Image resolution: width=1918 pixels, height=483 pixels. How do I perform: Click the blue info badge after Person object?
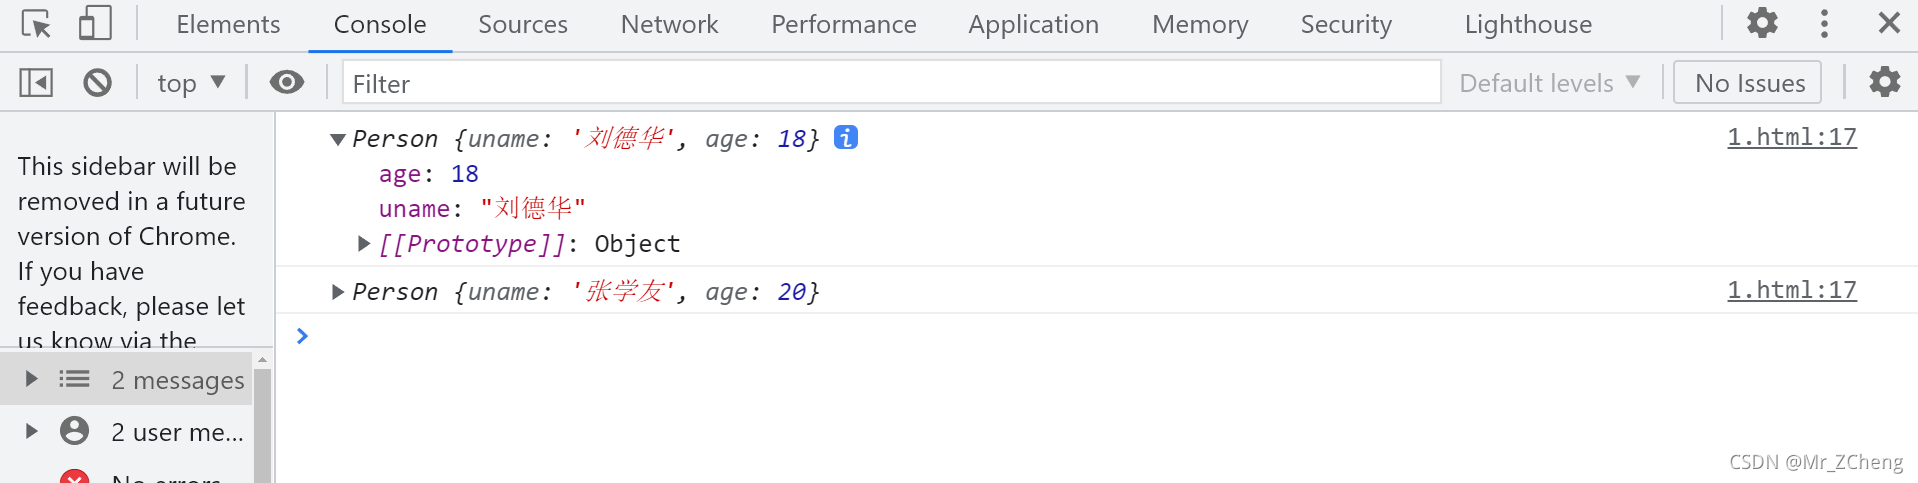tap(846, 137)
